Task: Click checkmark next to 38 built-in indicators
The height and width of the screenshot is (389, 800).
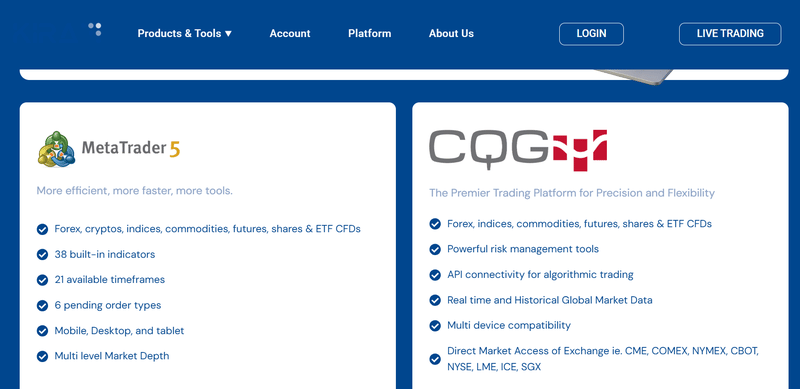Action: (42, 255)
